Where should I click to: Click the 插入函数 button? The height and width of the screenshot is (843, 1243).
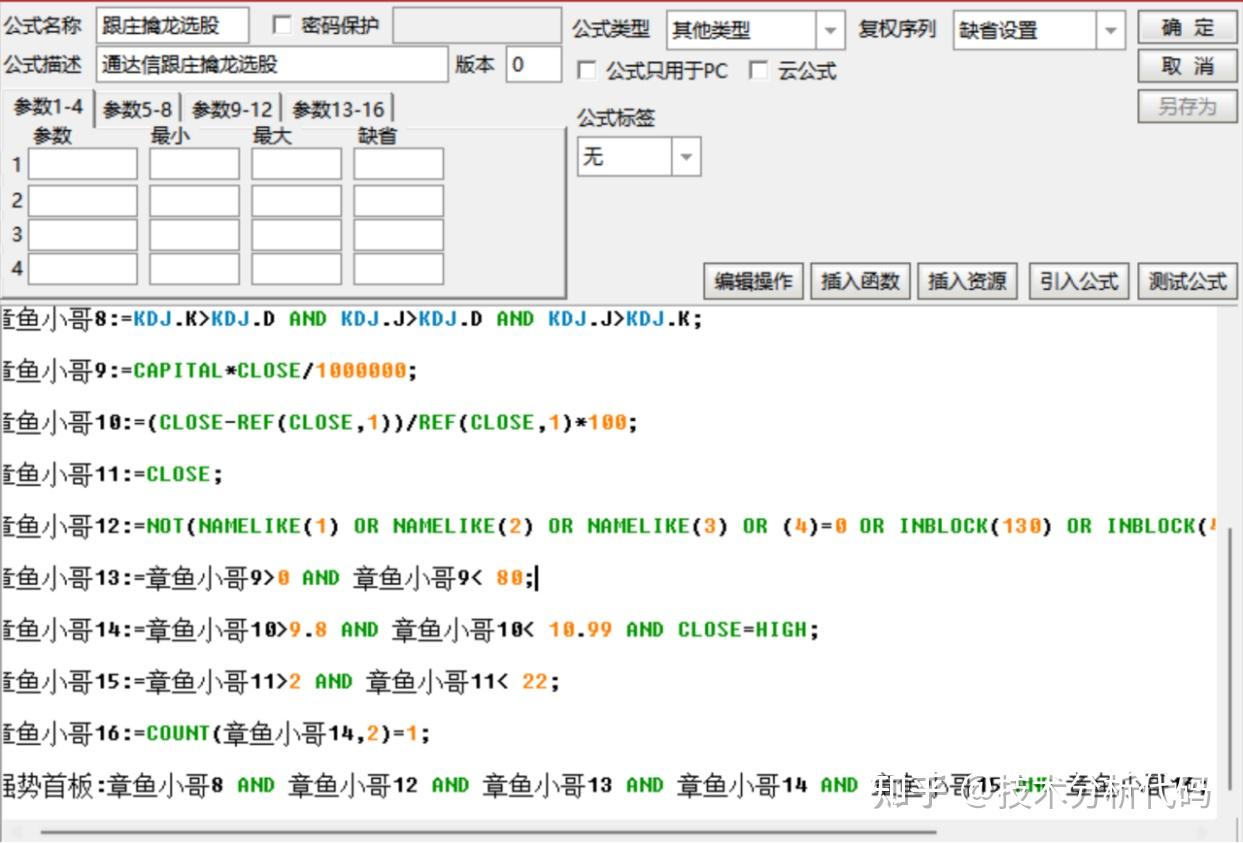click(x=860, y=282)
